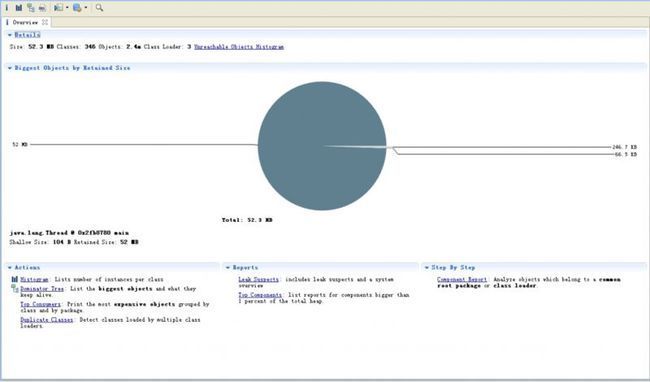The width and height of the screenshot is (650, 382).
Task: Click the histogram icon in Actions section
Action: click(15, 279)
